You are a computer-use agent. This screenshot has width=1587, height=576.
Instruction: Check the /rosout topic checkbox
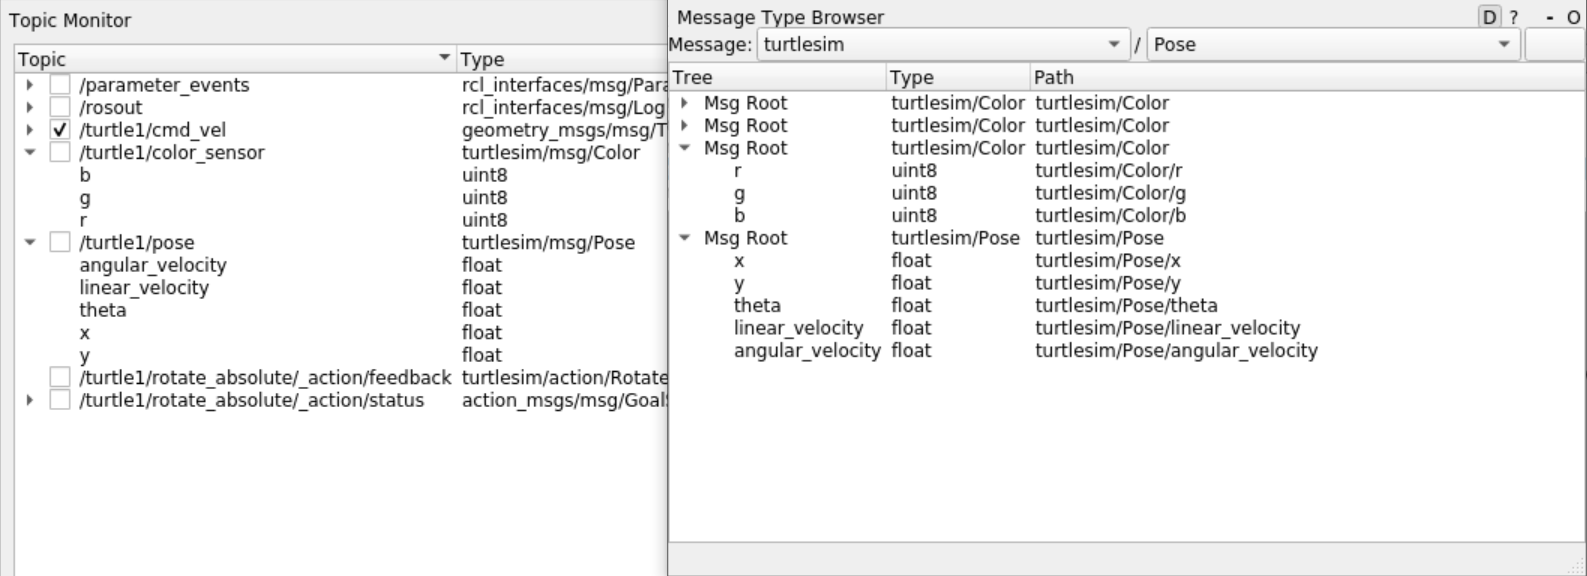point(60,107)
